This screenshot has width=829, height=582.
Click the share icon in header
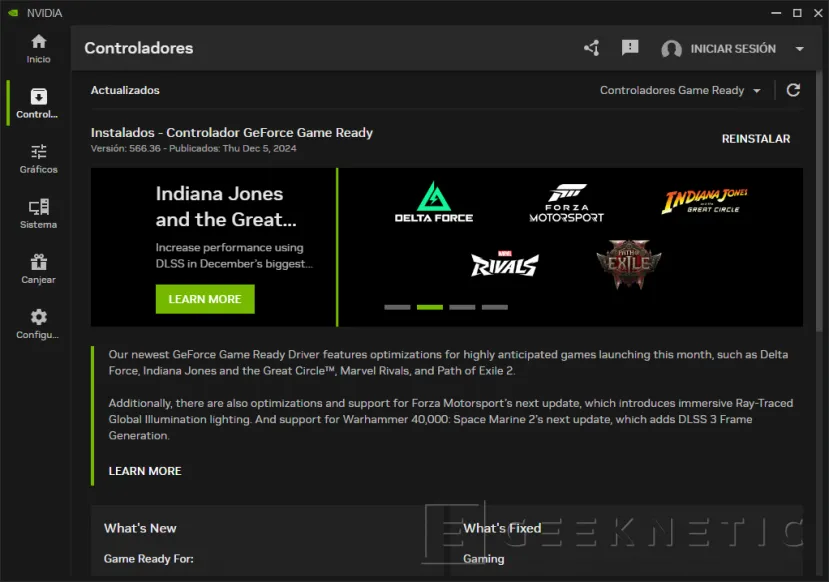tap(592, 48)
